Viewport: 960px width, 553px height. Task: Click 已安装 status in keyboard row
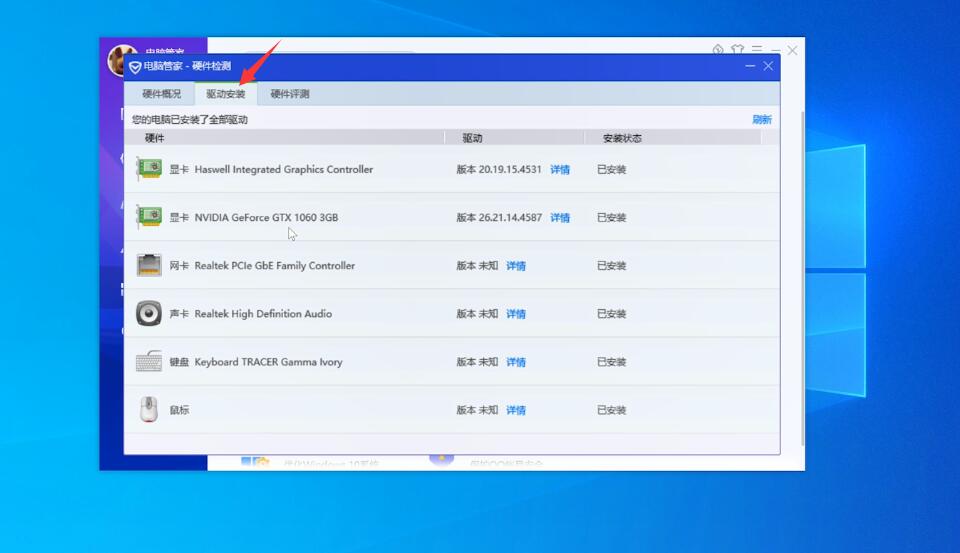pos(612,362)
